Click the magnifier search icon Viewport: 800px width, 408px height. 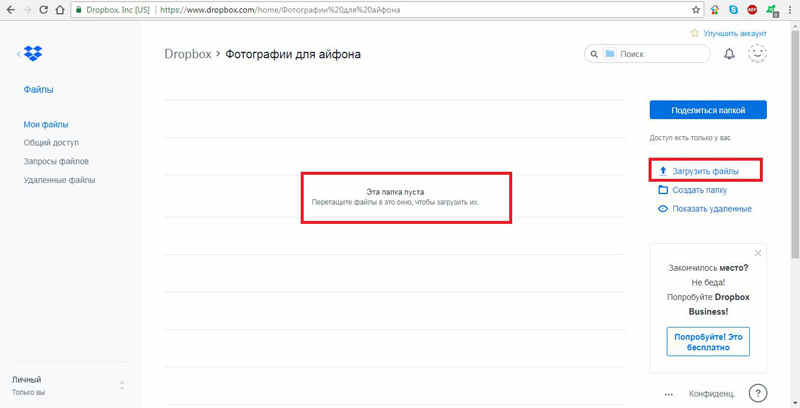[594, 54]
